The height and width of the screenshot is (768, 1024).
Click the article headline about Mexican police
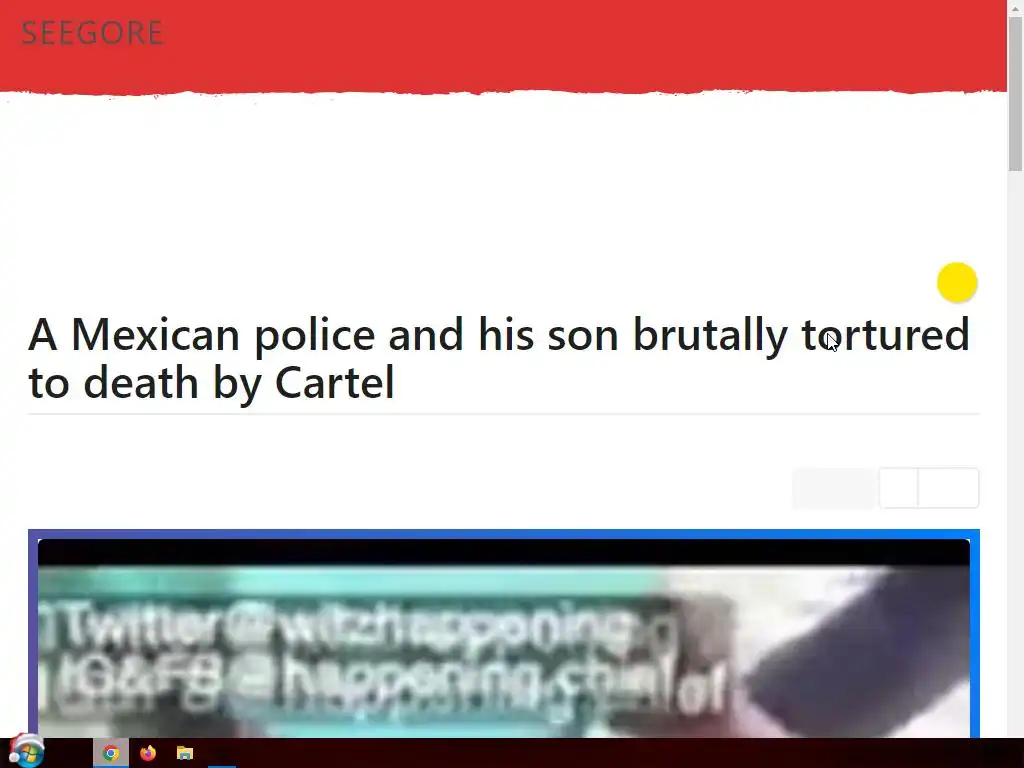pyautogui.click(x=498, y=358)
